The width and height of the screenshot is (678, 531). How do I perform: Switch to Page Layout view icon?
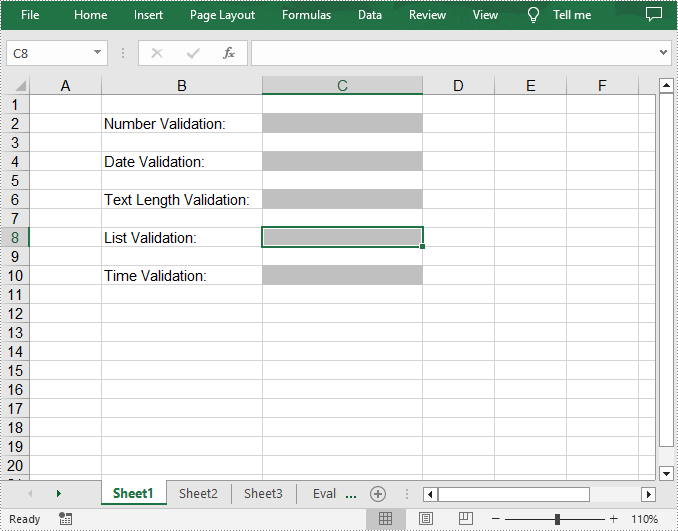(425, 518)
